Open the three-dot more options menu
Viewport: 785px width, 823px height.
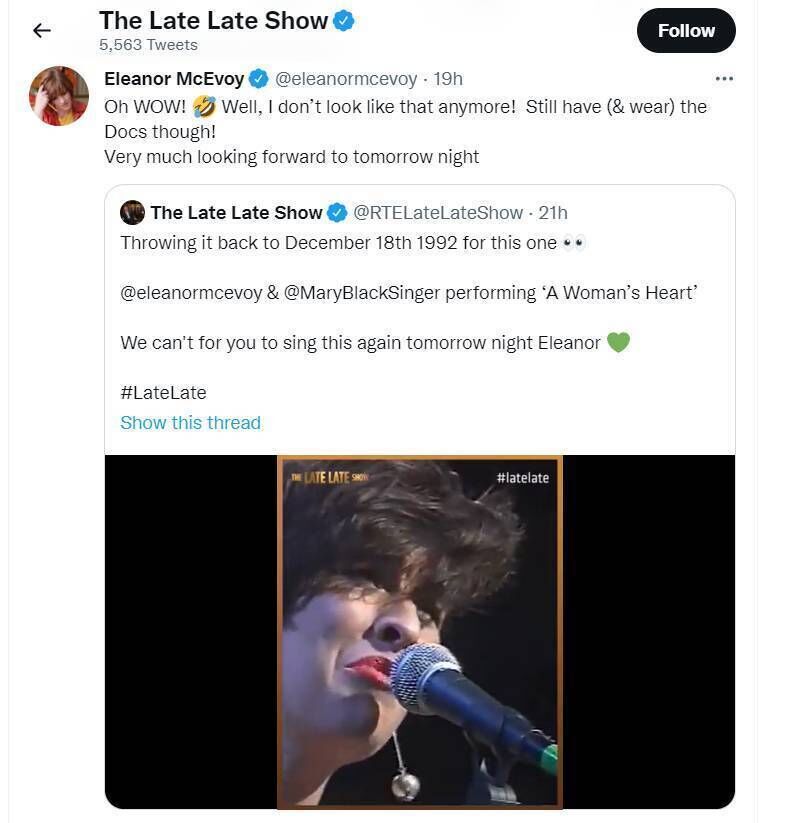pyautogui.click(x=724, y=79)
